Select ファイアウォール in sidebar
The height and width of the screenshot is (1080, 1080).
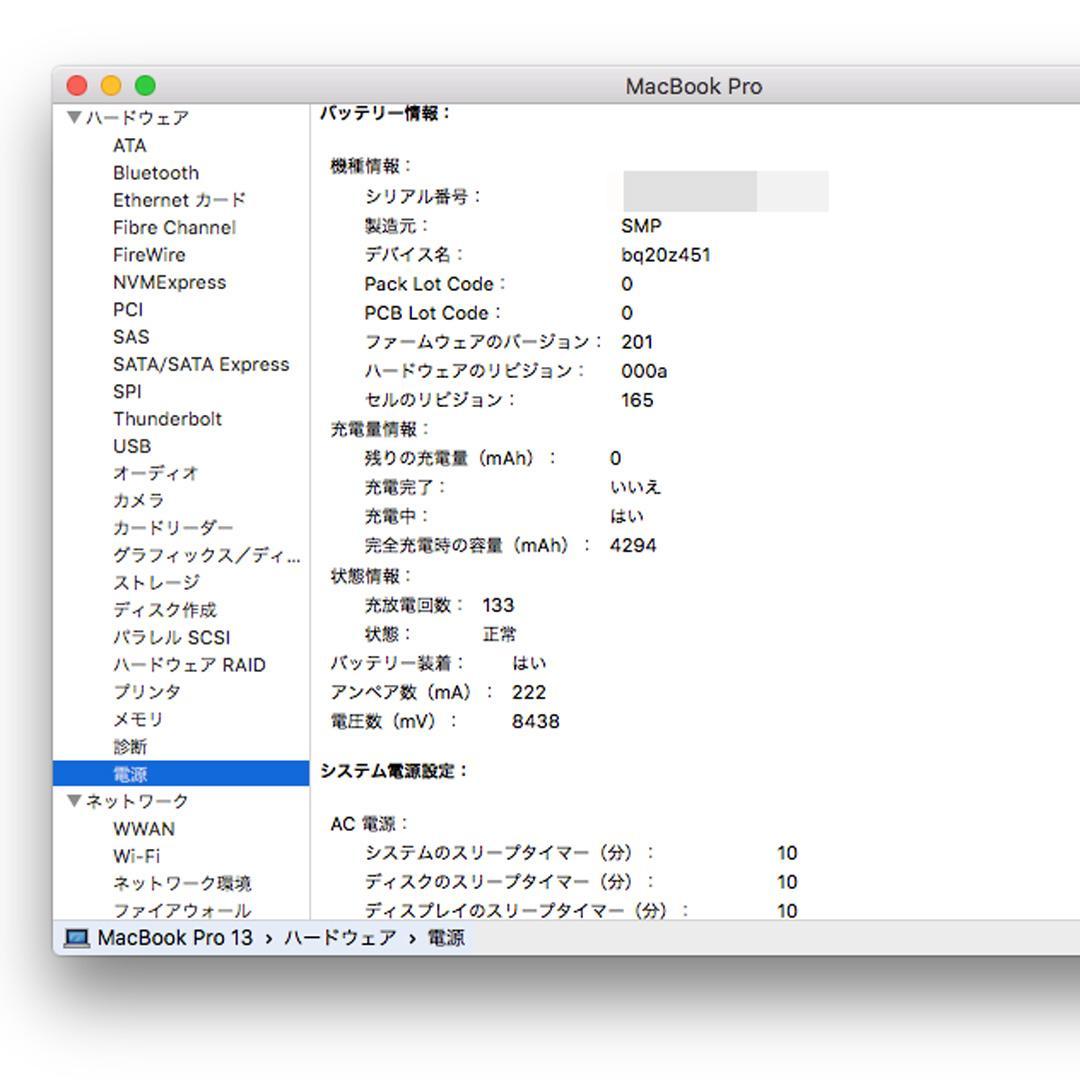tap(182, 911)
